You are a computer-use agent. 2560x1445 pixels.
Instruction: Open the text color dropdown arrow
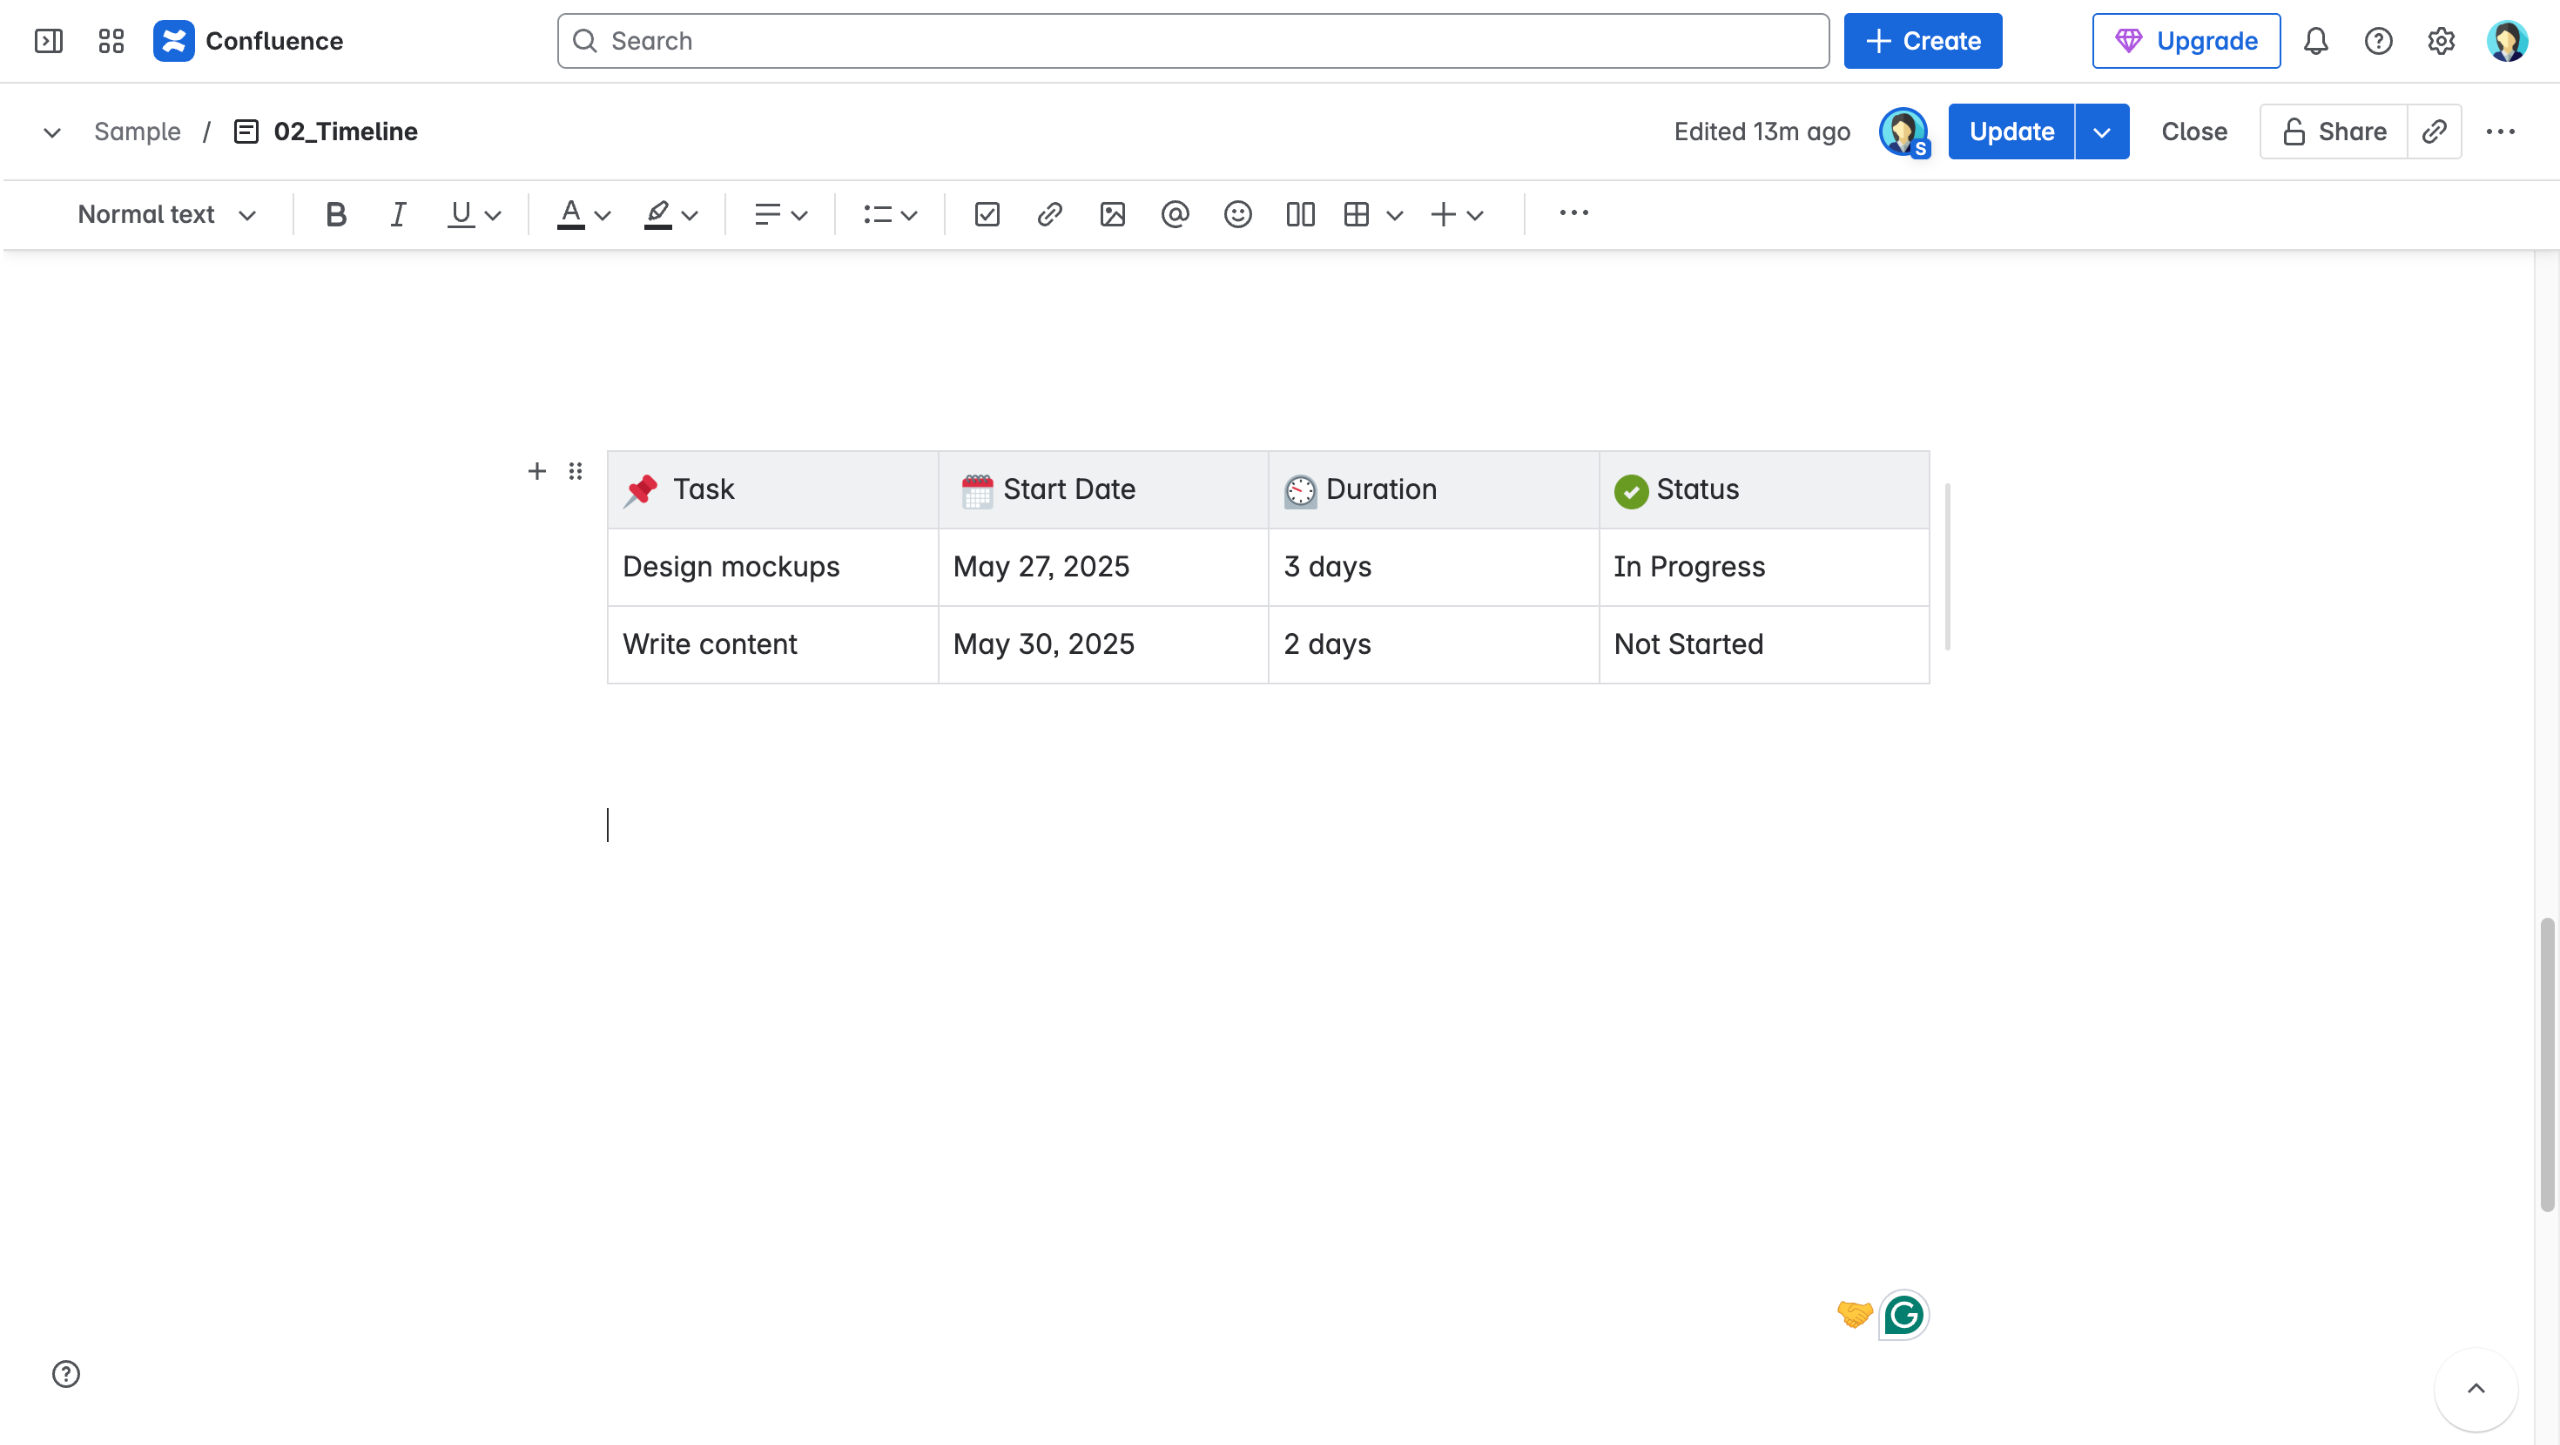[602, 215]
